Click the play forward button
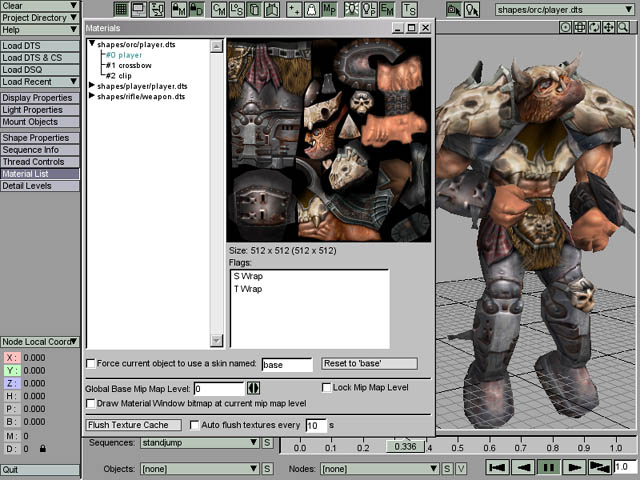 pyautogui.click(x=573, y=467)
